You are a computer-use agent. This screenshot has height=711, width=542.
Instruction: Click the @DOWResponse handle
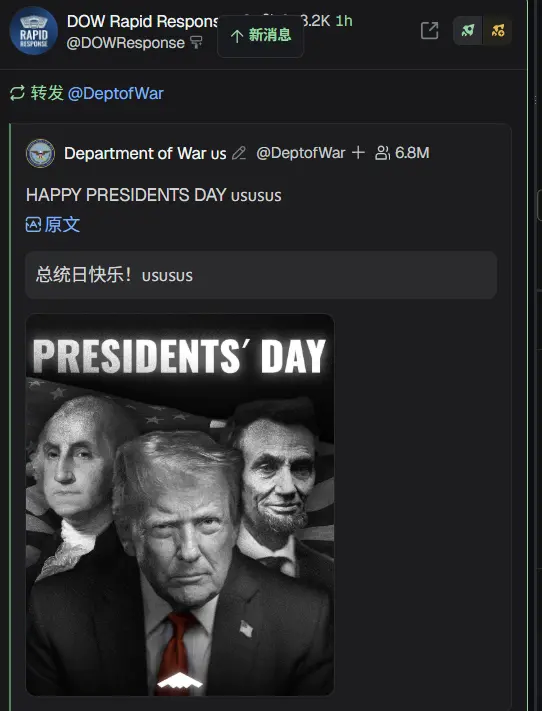pos(126,43)
